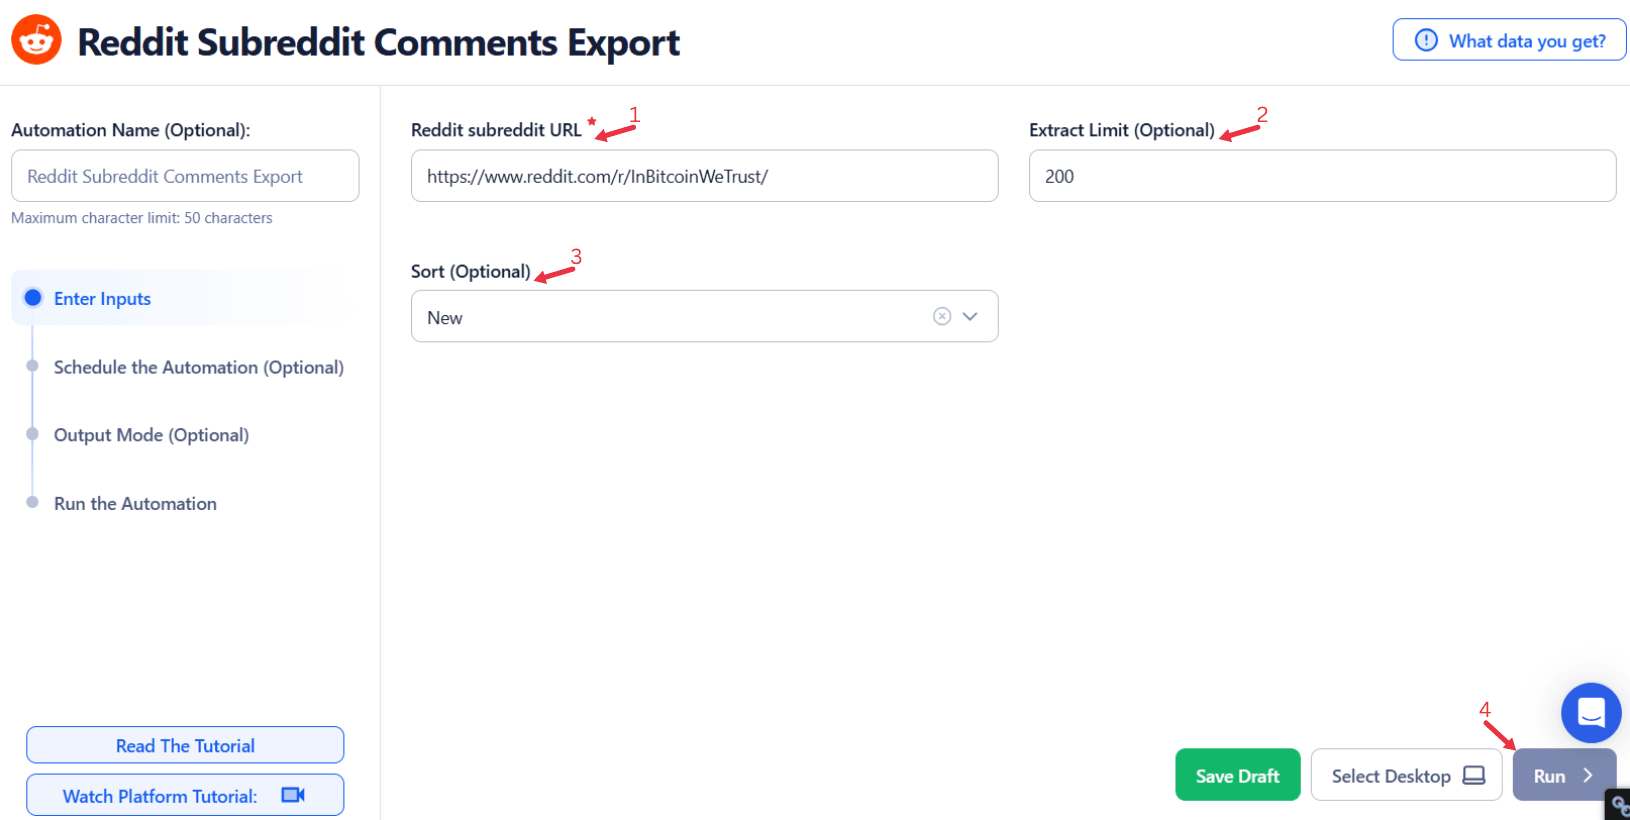Screen dimensions: 1630x820
Task: Click the laptop icon on Select Desktop
Action: point(1474,775)
